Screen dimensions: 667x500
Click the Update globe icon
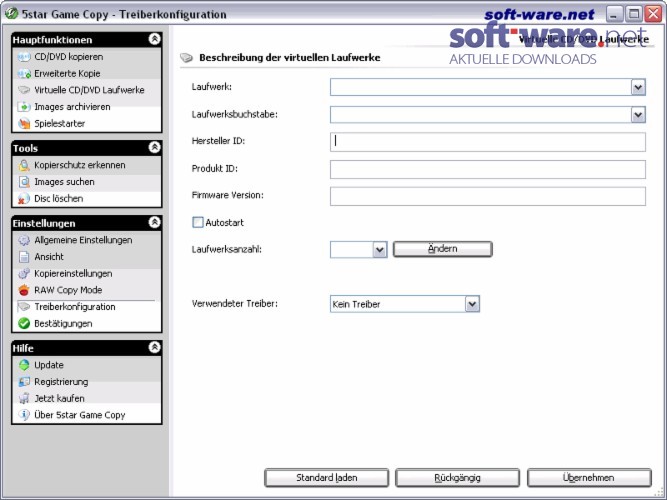point(24,365)
